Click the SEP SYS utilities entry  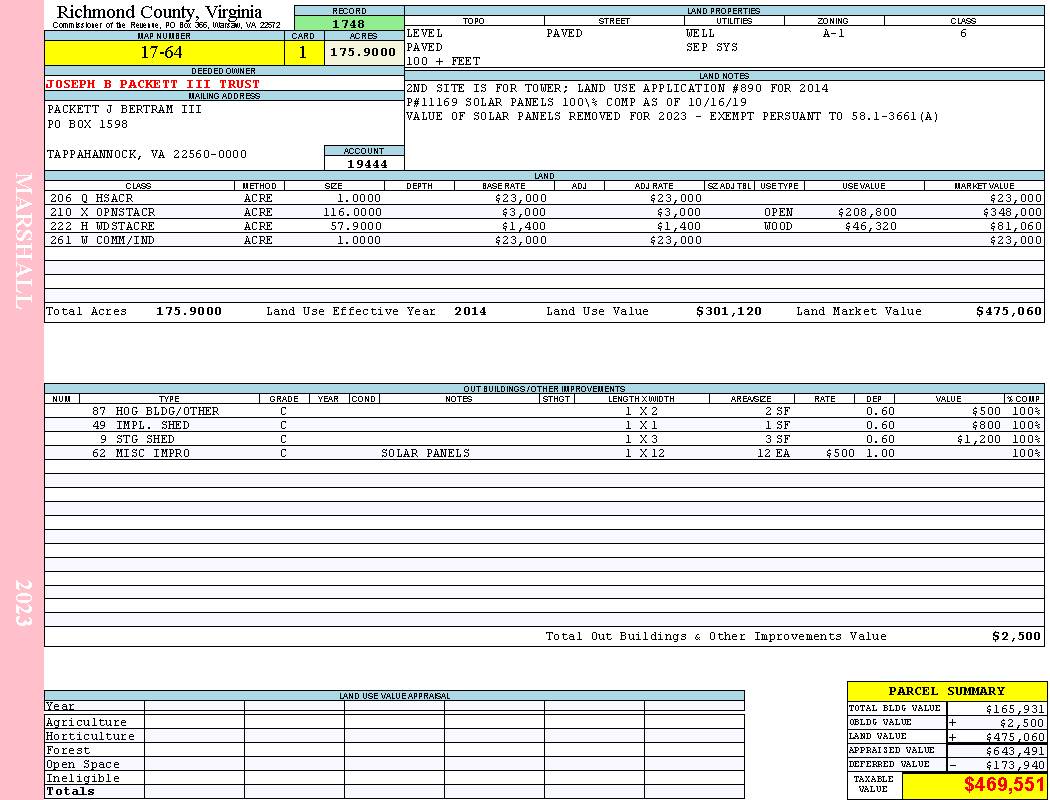click(x=711, y=48)
